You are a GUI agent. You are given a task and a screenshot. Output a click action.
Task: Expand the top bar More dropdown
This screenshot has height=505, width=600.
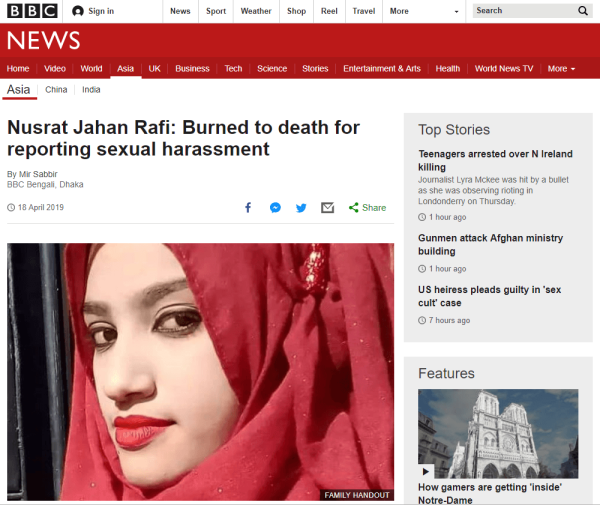pos(425,11)
